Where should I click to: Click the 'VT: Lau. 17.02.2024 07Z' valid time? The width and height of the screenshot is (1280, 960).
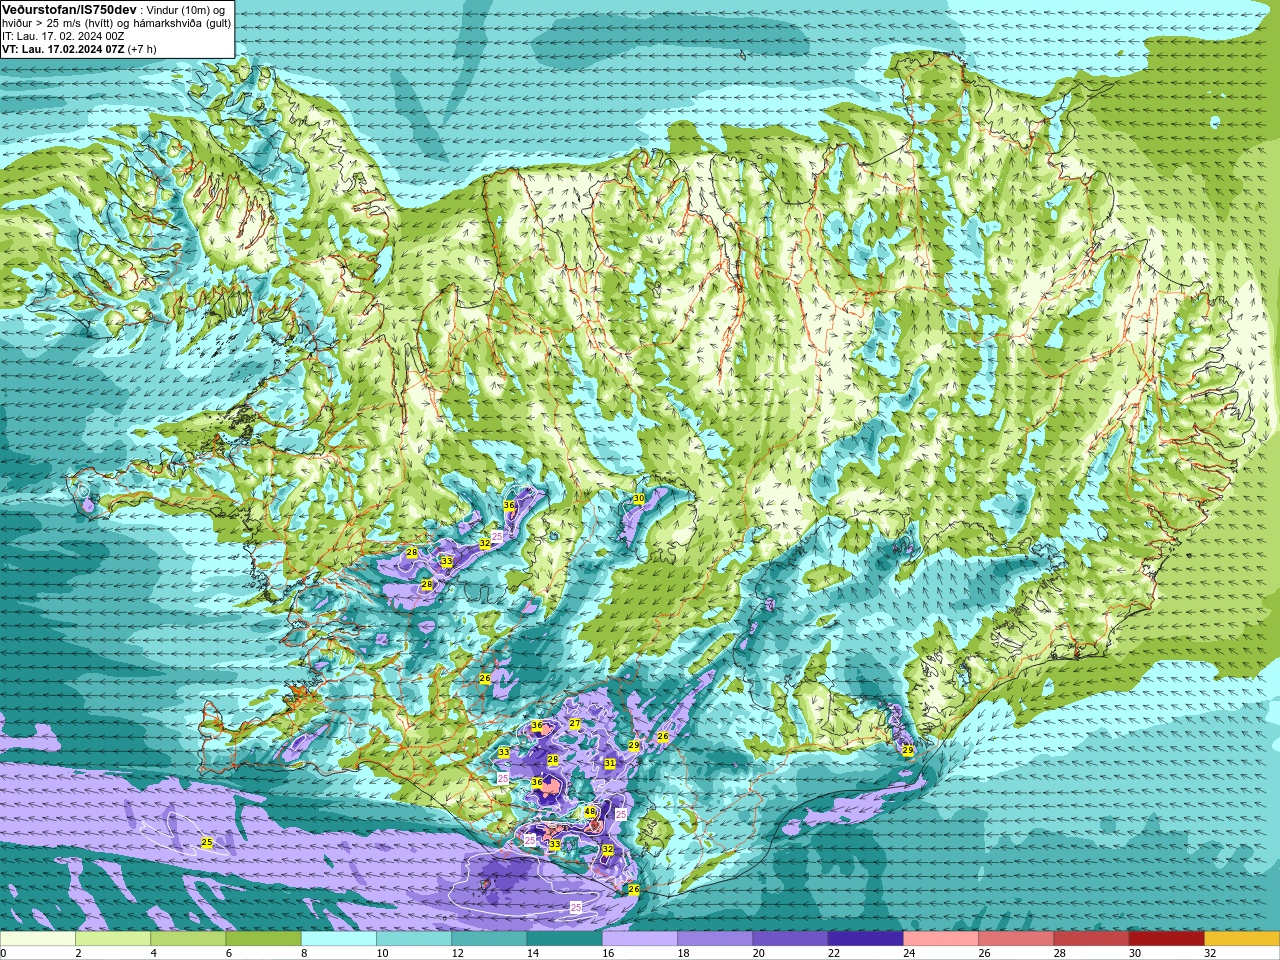63,49
